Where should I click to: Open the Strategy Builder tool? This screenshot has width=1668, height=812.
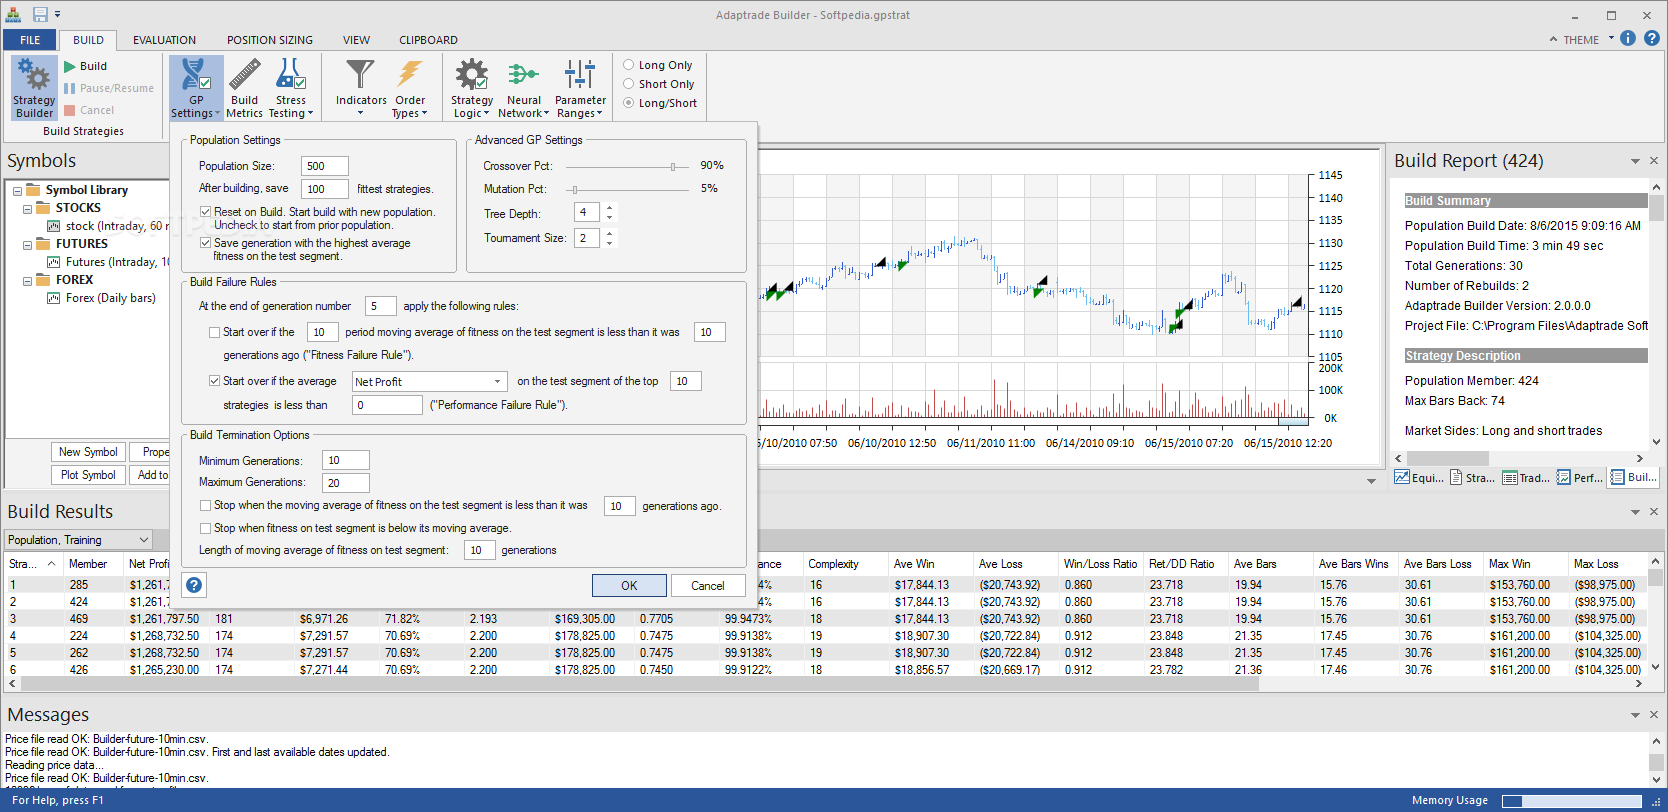[x=34, y=88]
